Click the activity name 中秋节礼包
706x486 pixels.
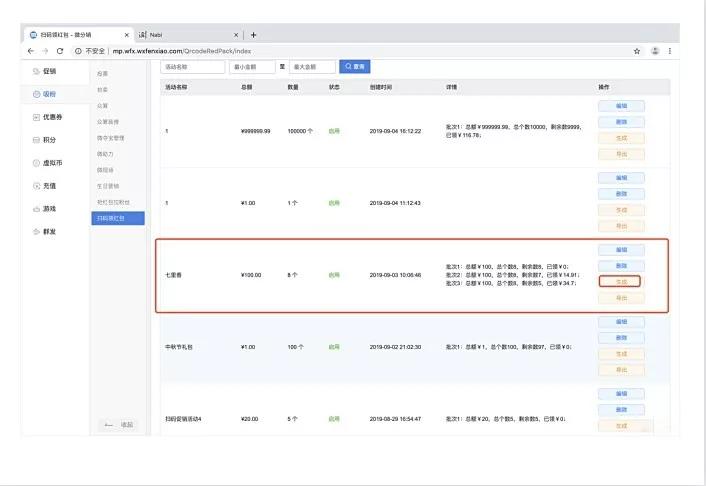179,347
